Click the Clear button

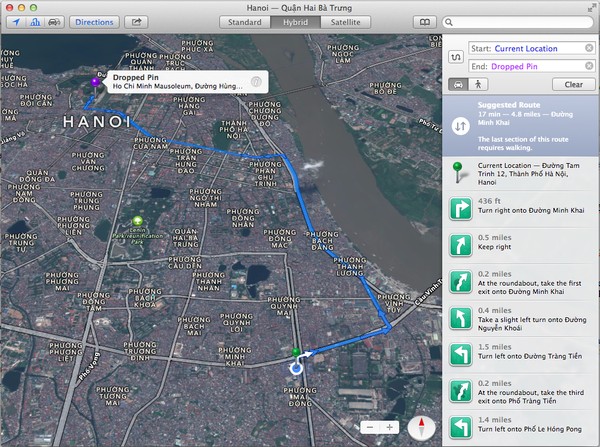pos(574,84)
